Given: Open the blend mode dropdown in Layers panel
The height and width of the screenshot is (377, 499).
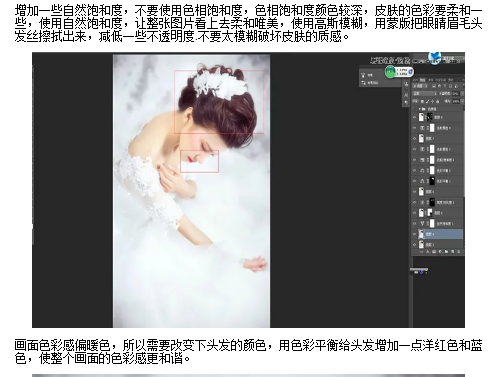Looking at the screenshot, I should tap(424, 94).
